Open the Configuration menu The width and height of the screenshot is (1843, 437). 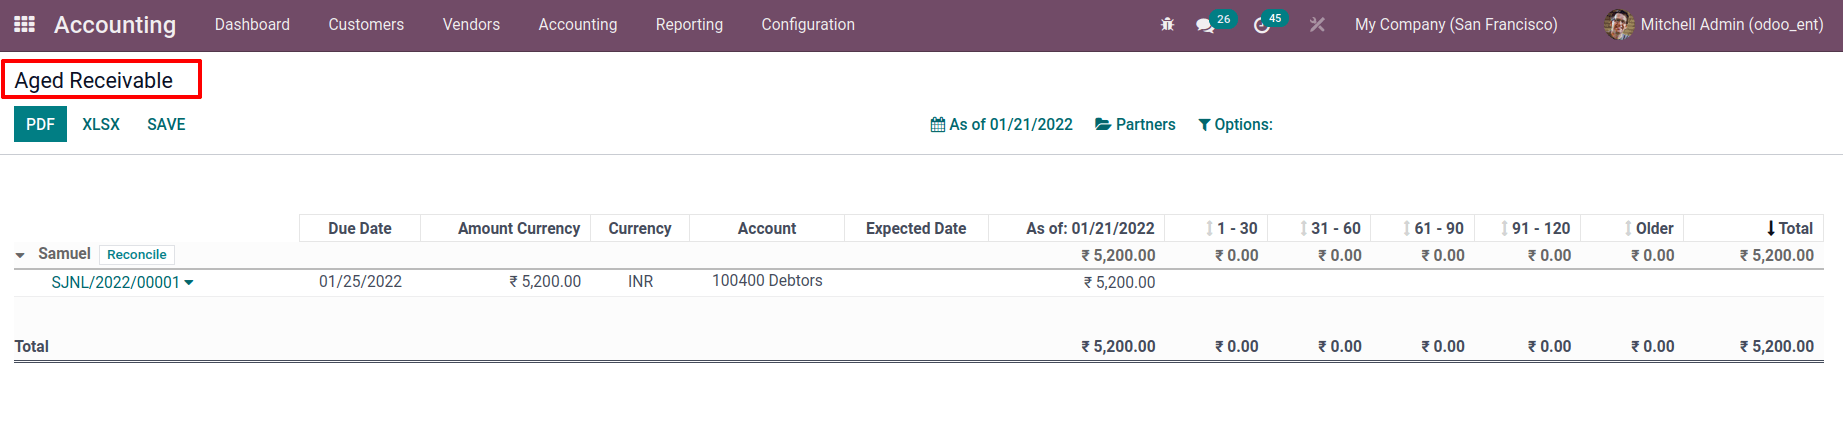808,24
